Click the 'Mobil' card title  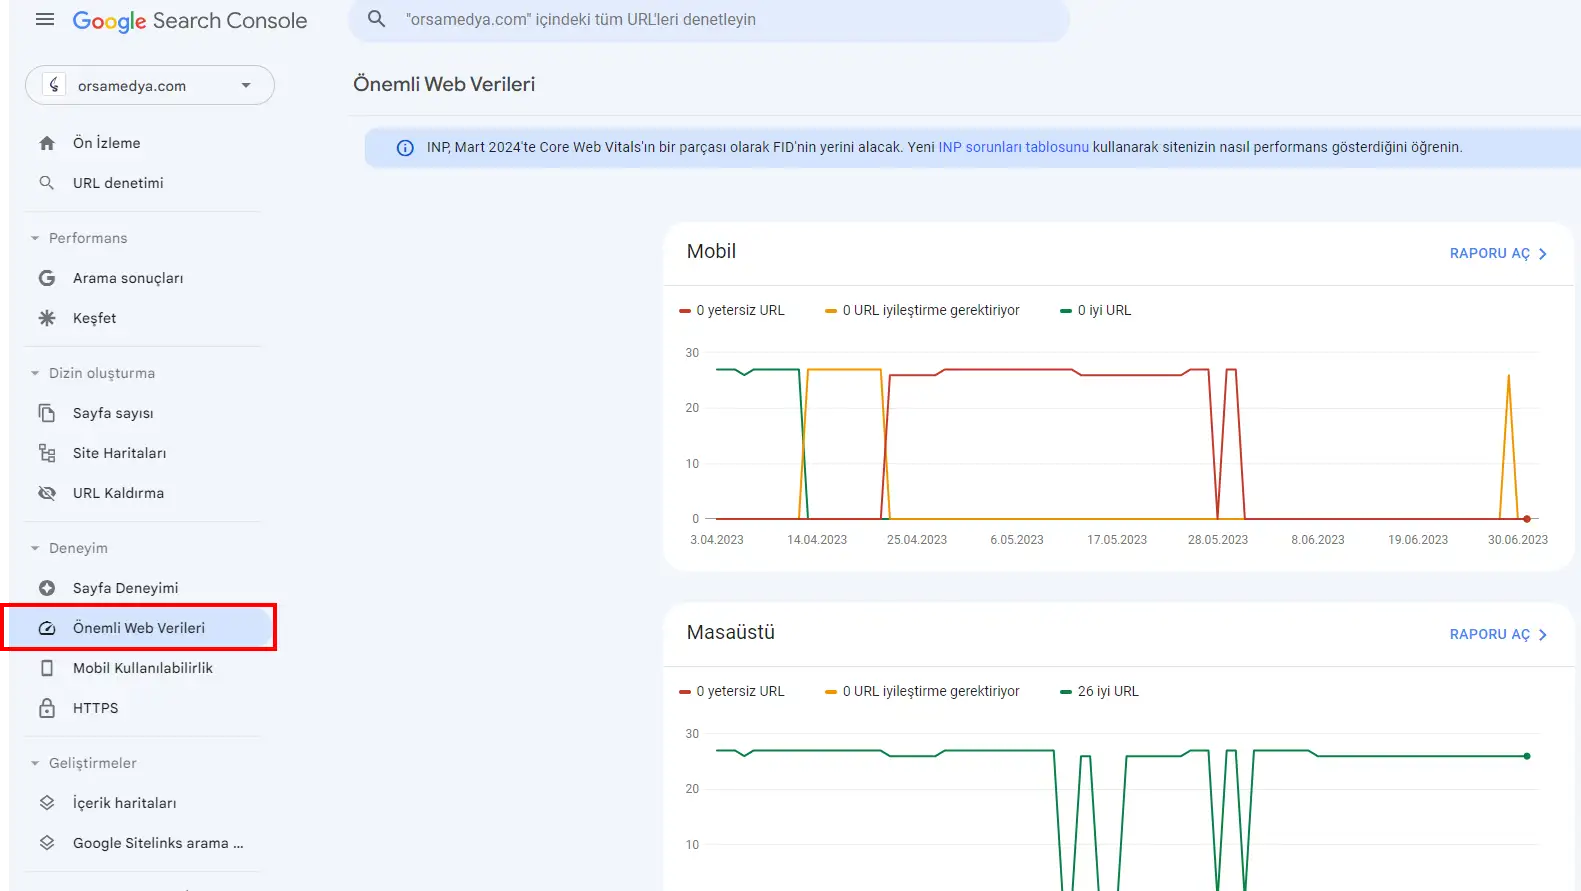click(x=711, y=252)
